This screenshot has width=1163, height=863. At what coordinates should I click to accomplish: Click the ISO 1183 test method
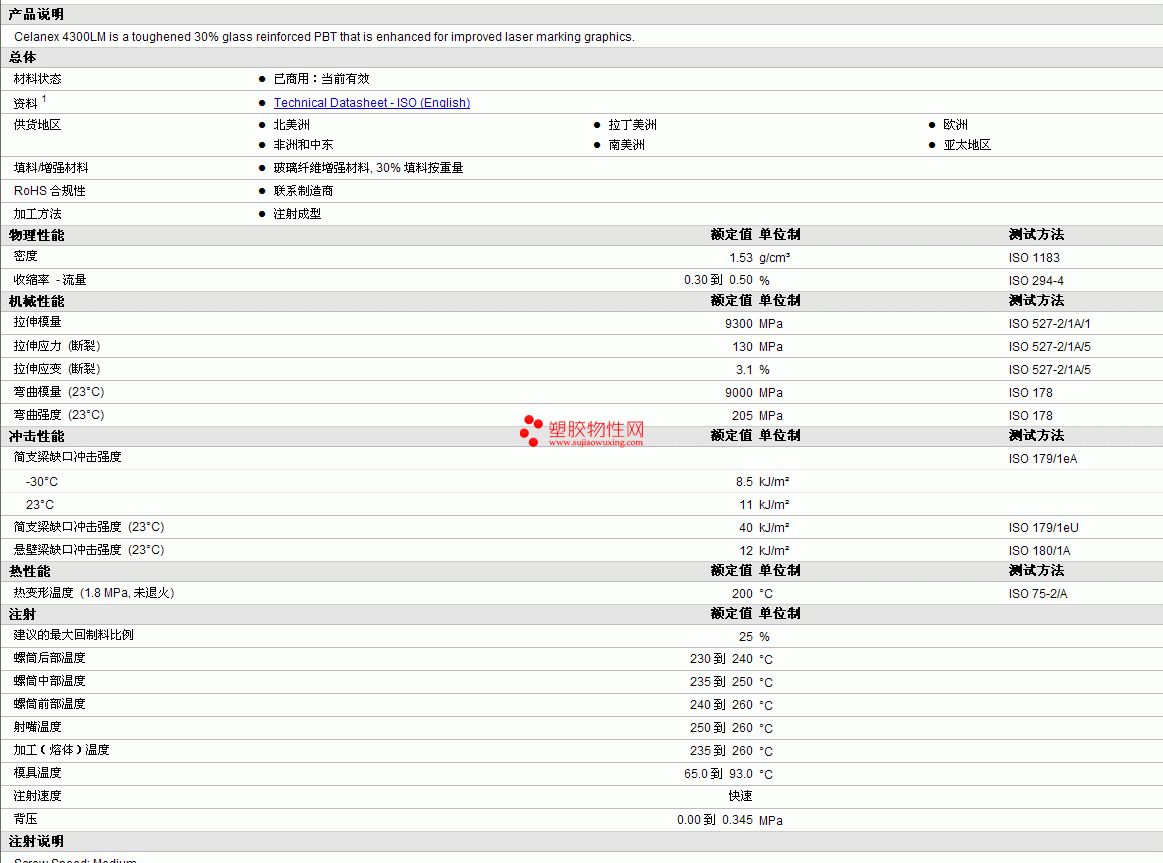coord(1034,257)
